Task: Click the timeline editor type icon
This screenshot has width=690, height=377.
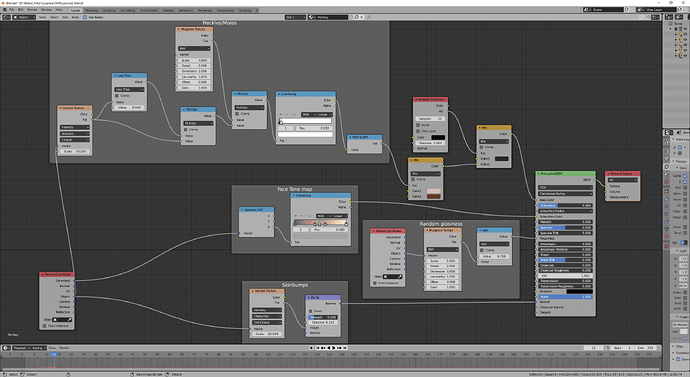Action: 6,348
